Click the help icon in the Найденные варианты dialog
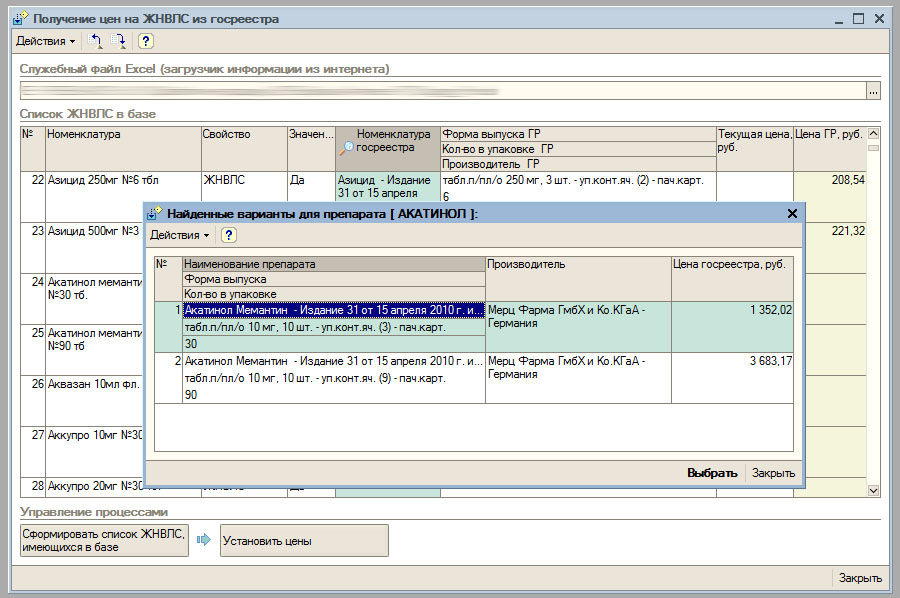 click(x=228, y=235)
